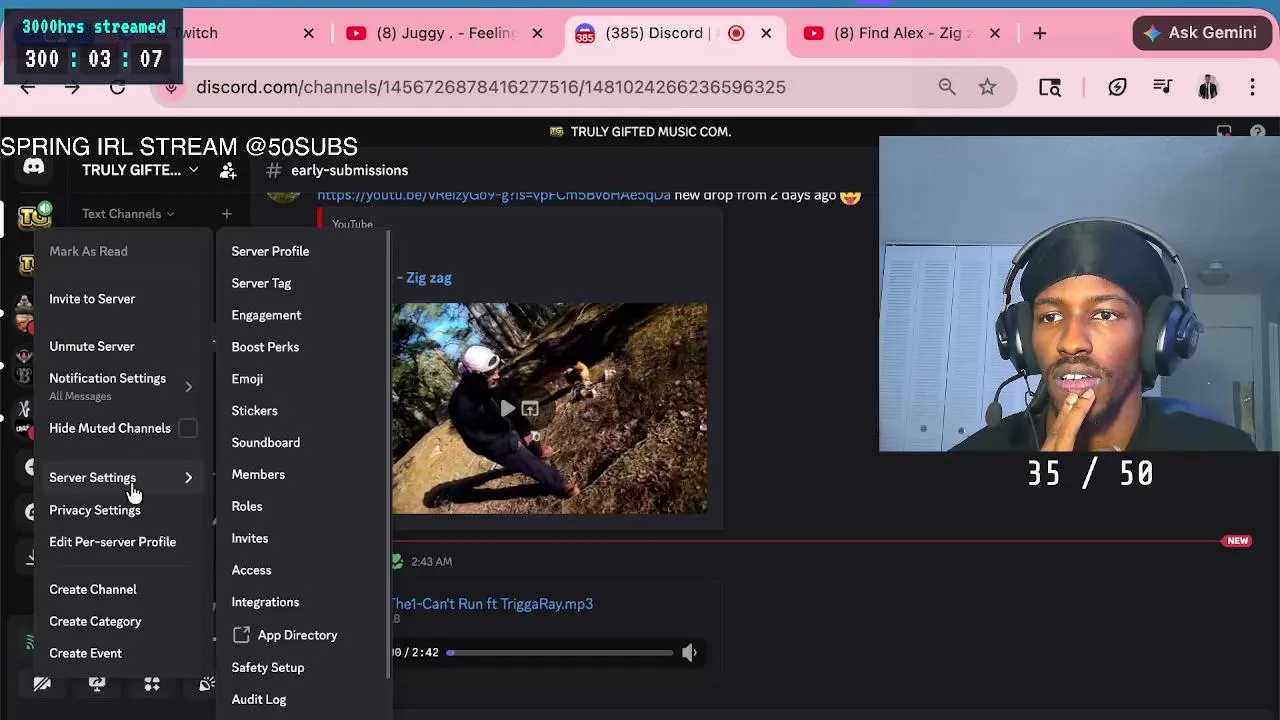Click the browser reload icon
Screen dimensions: 1280x720
pos(117,87)
